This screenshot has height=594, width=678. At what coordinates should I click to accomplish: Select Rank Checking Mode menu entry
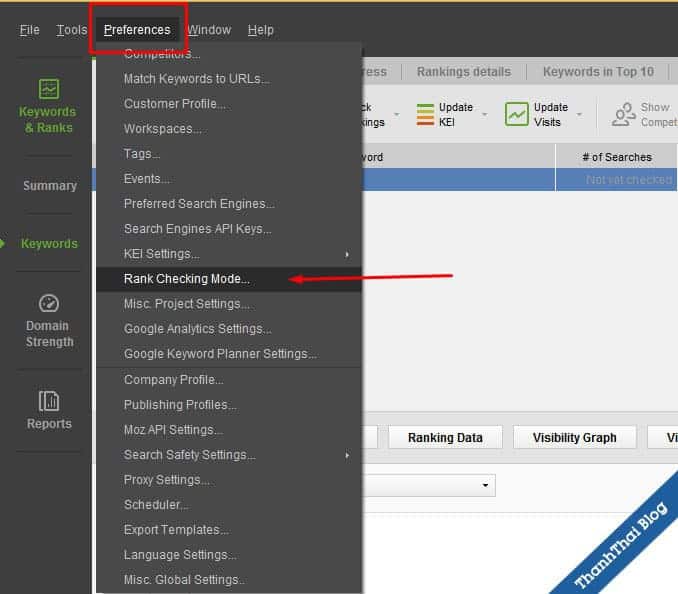click(x=187, y=279)
